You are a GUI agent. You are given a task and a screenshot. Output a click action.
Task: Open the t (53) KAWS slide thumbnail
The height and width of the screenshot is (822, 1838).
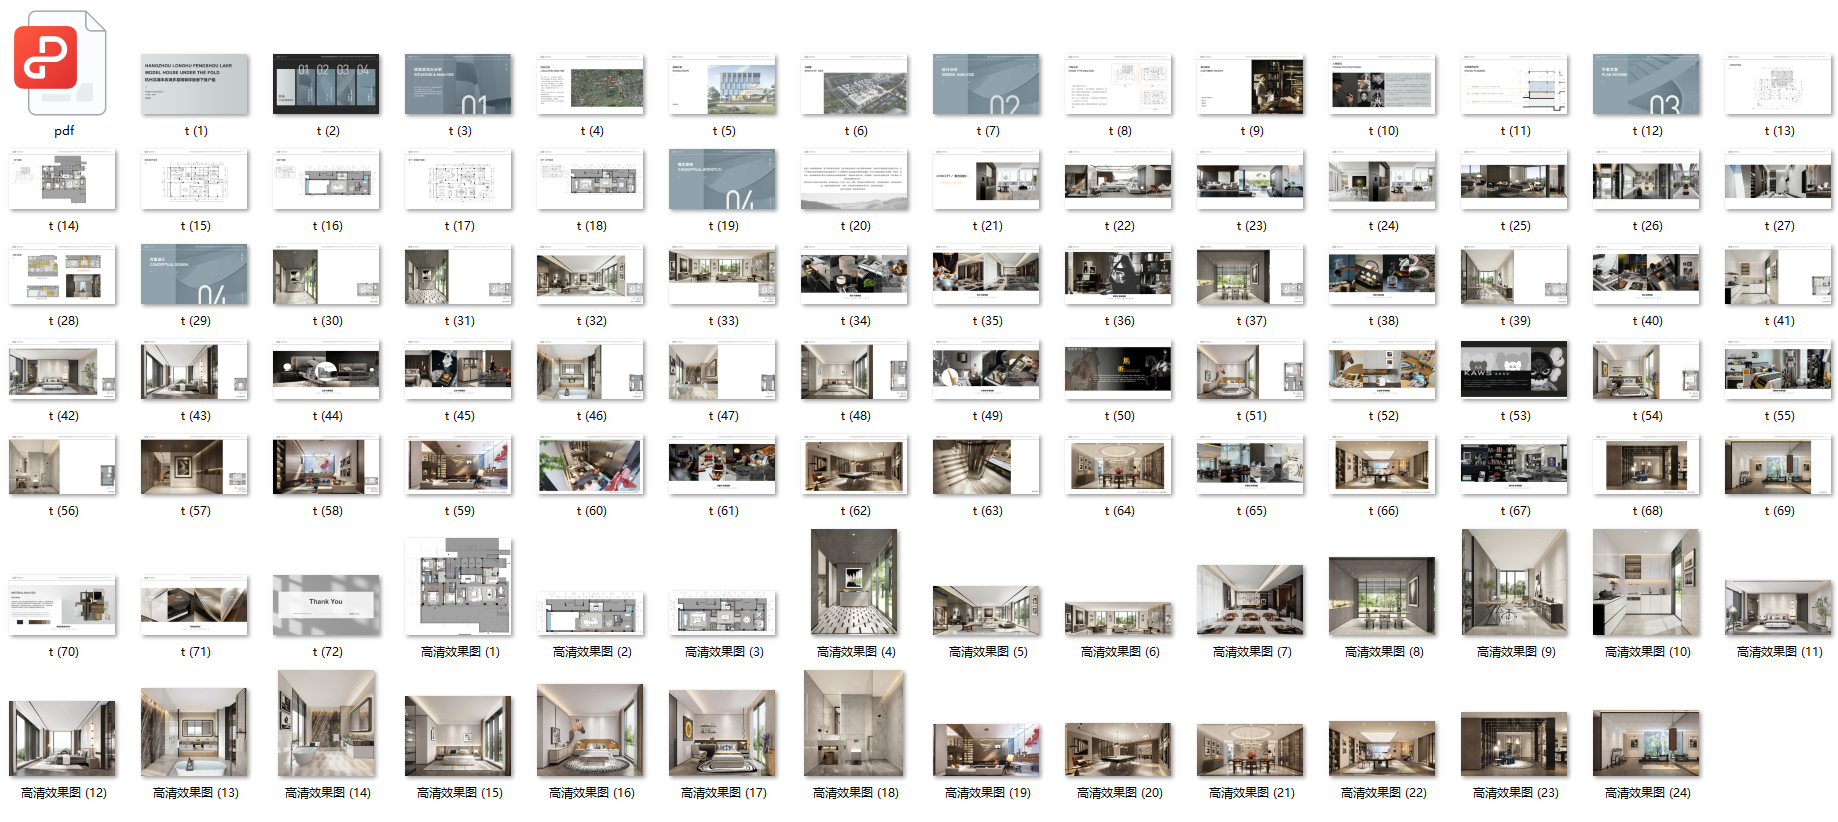pyautogui.click(x=1515, y=369)
